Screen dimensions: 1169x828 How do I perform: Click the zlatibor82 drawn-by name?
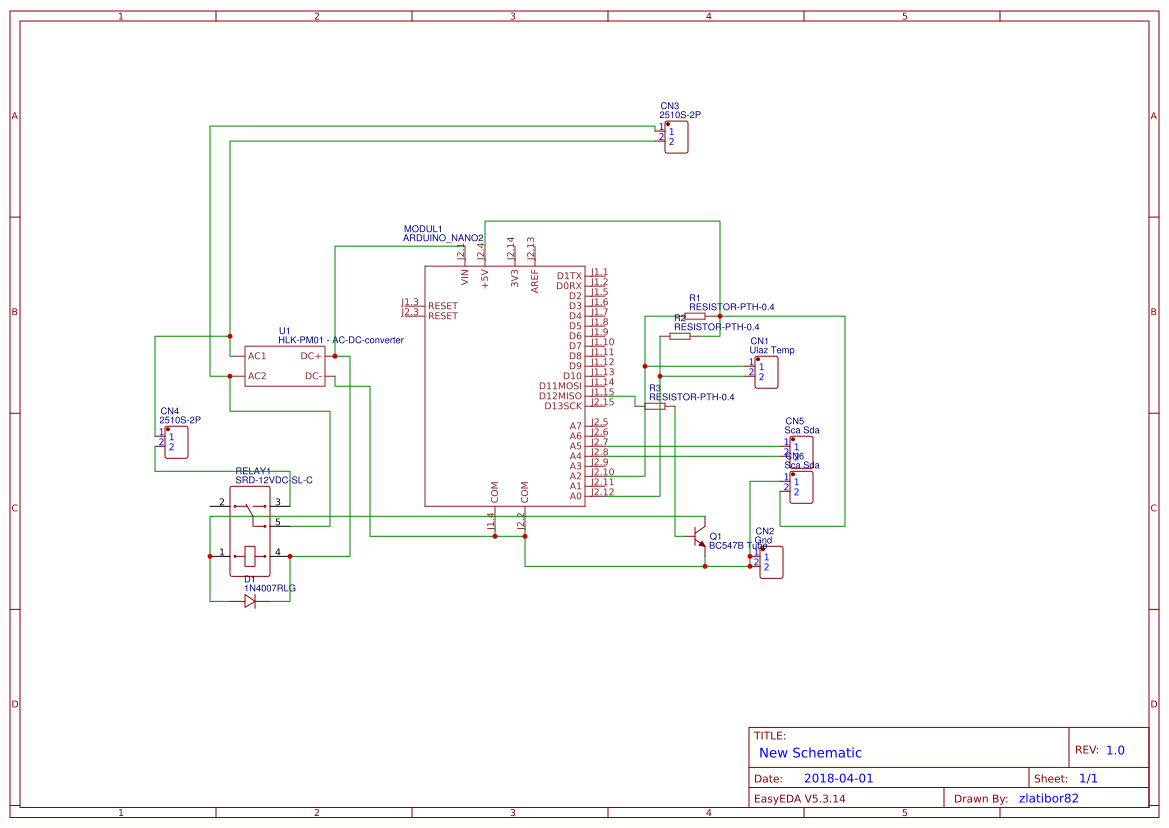click(x=1050, y=797)
